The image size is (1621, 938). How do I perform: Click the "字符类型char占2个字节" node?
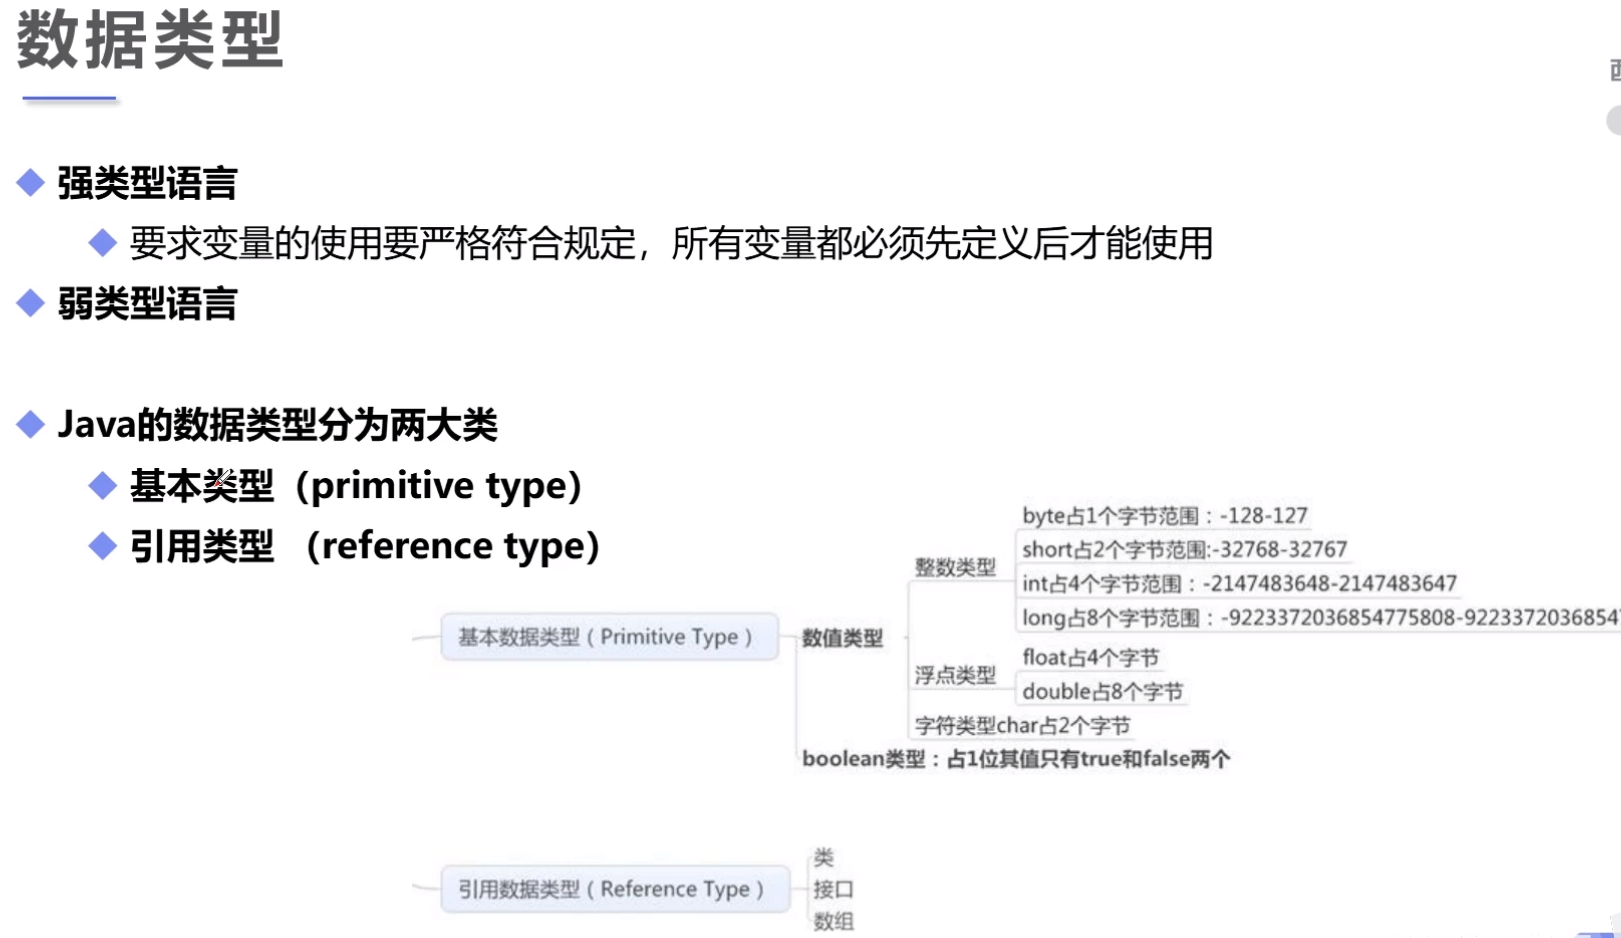pos(1022,725)
